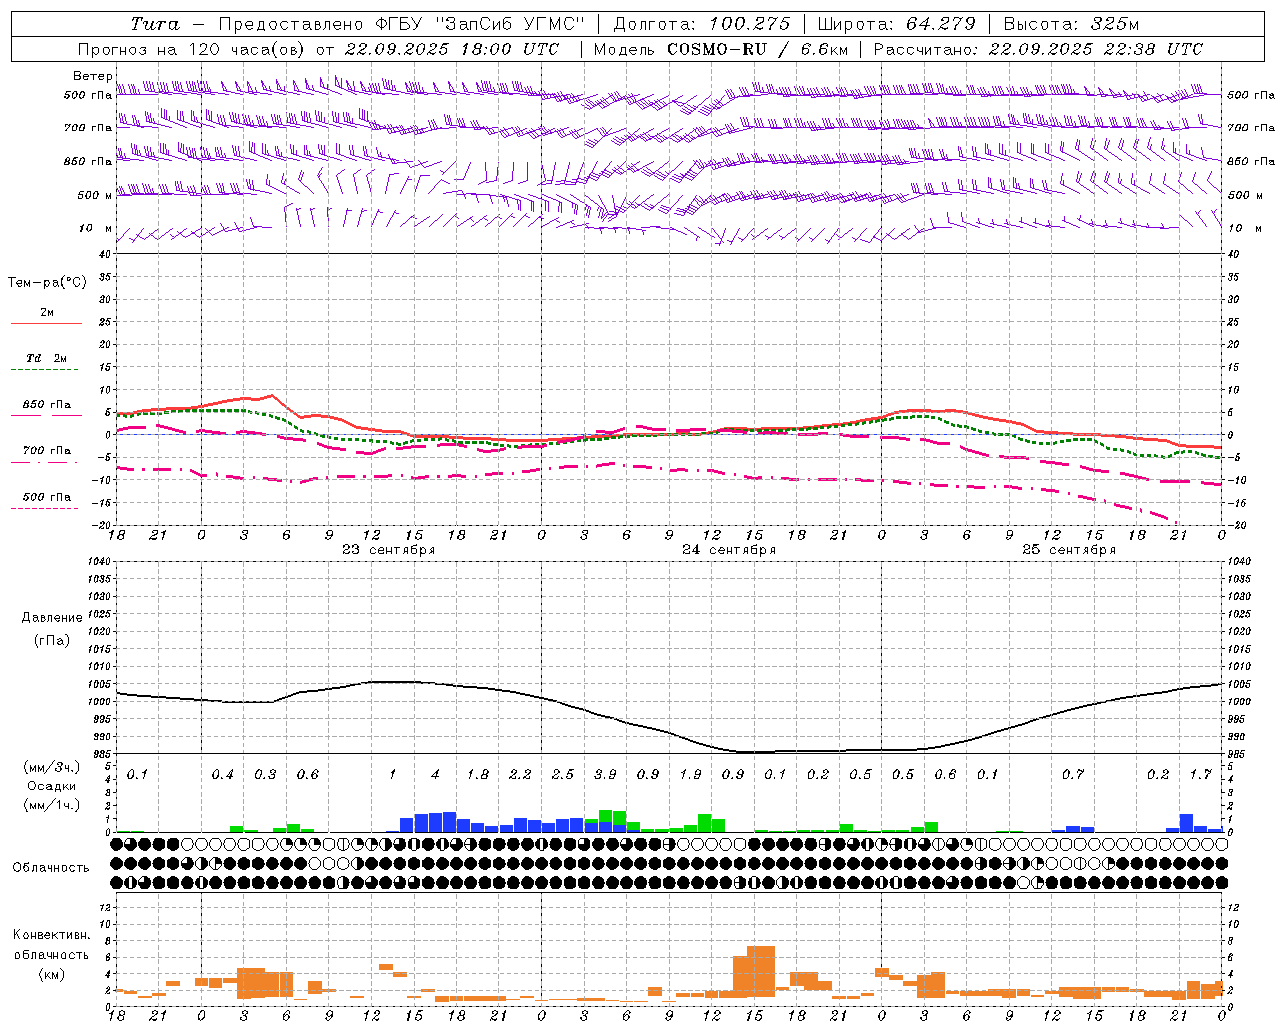Click the '(мм/1ч.)' precipitation unit label
Screen dimensions: 1280x1024
pyautogui.click(x=52, y=805)
